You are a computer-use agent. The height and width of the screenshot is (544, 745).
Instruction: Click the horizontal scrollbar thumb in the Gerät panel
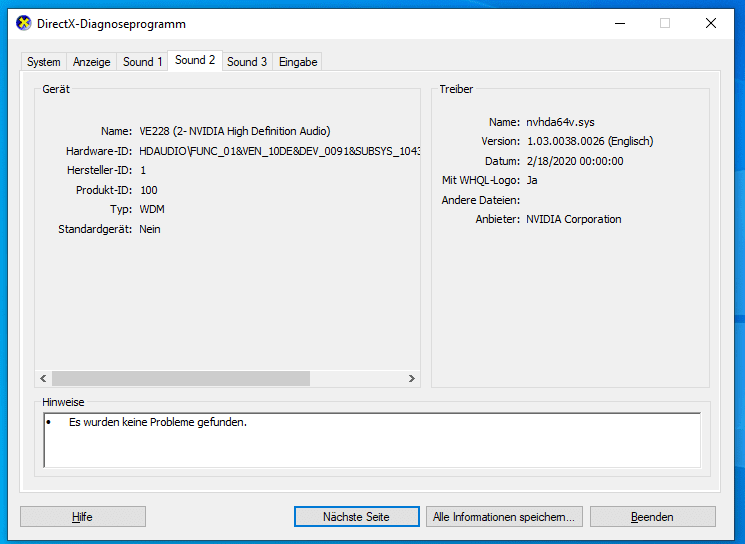click(181, 378)
